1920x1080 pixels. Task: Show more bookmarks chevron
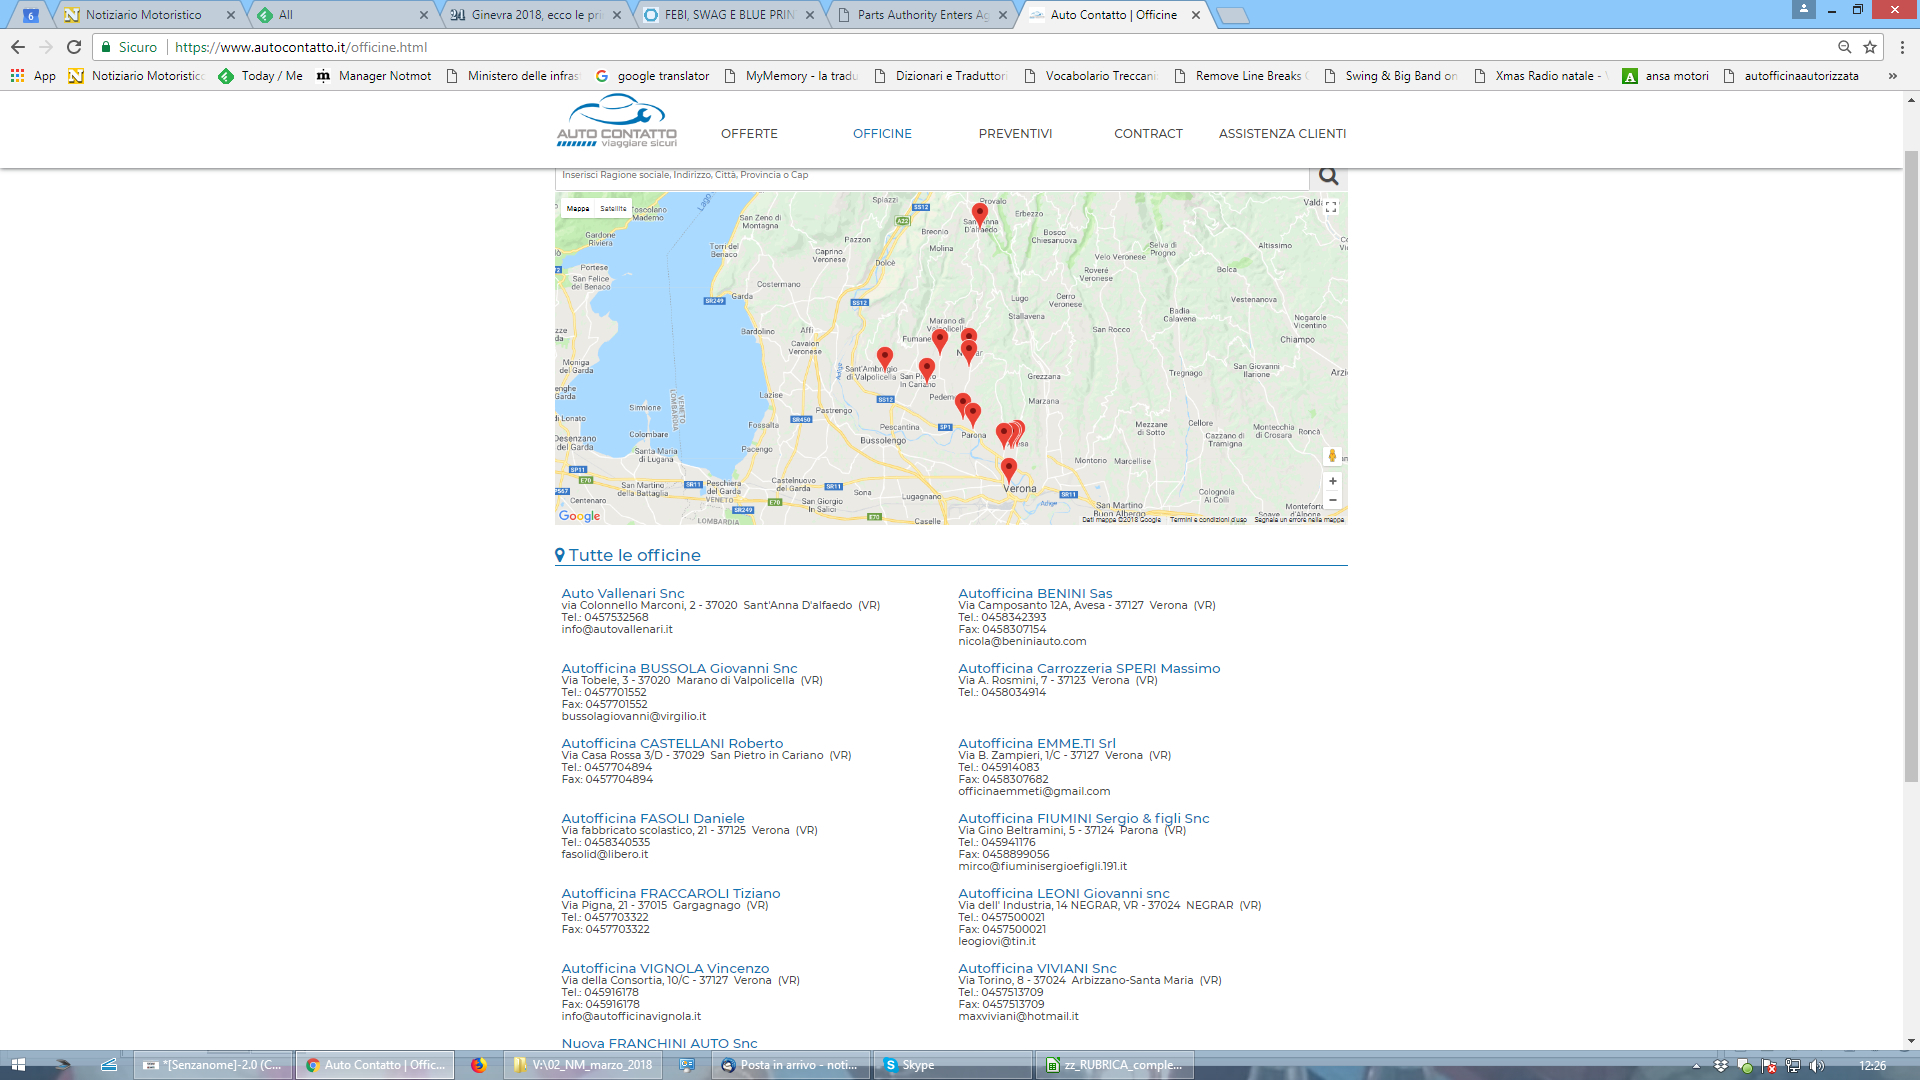1892,76
